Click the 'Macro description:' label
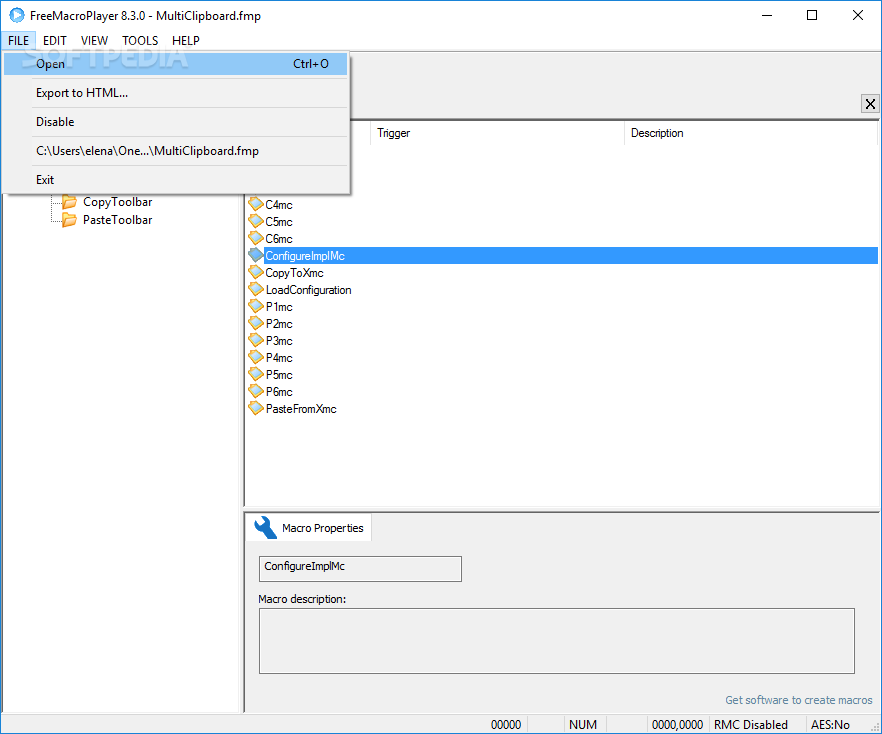This screenshot has height=734, width=882. pos(302,599)
